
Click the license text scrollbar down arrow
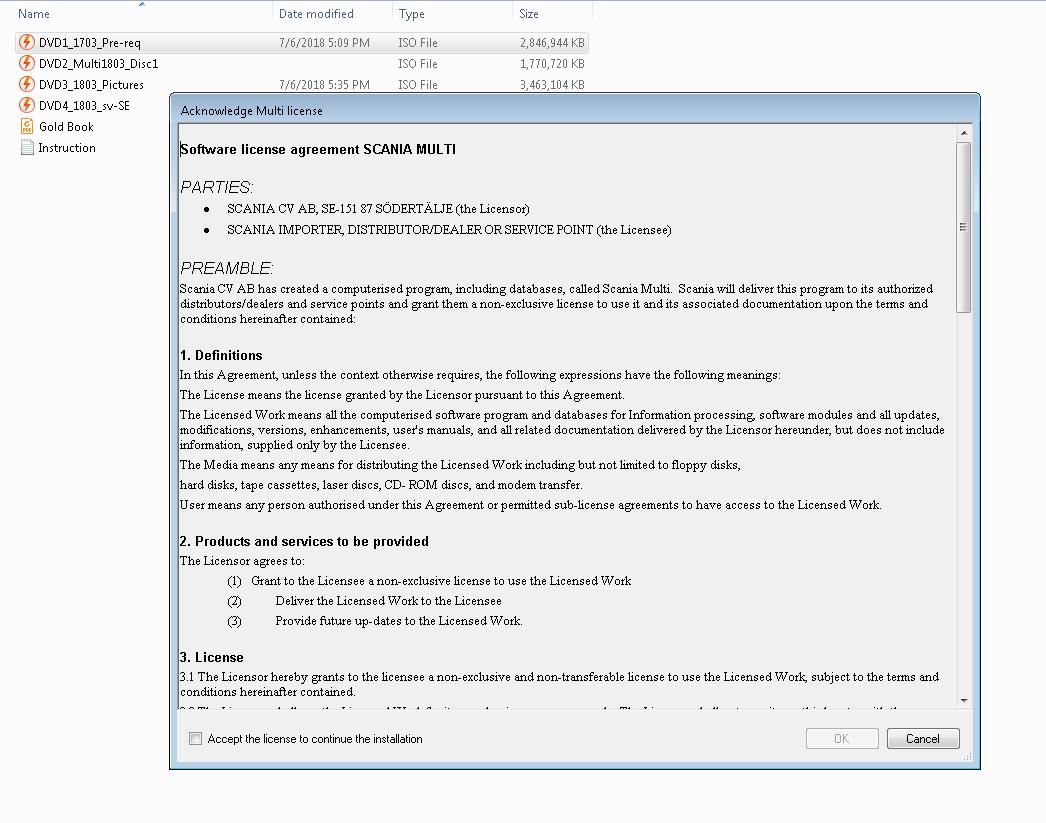pos(964,700)
